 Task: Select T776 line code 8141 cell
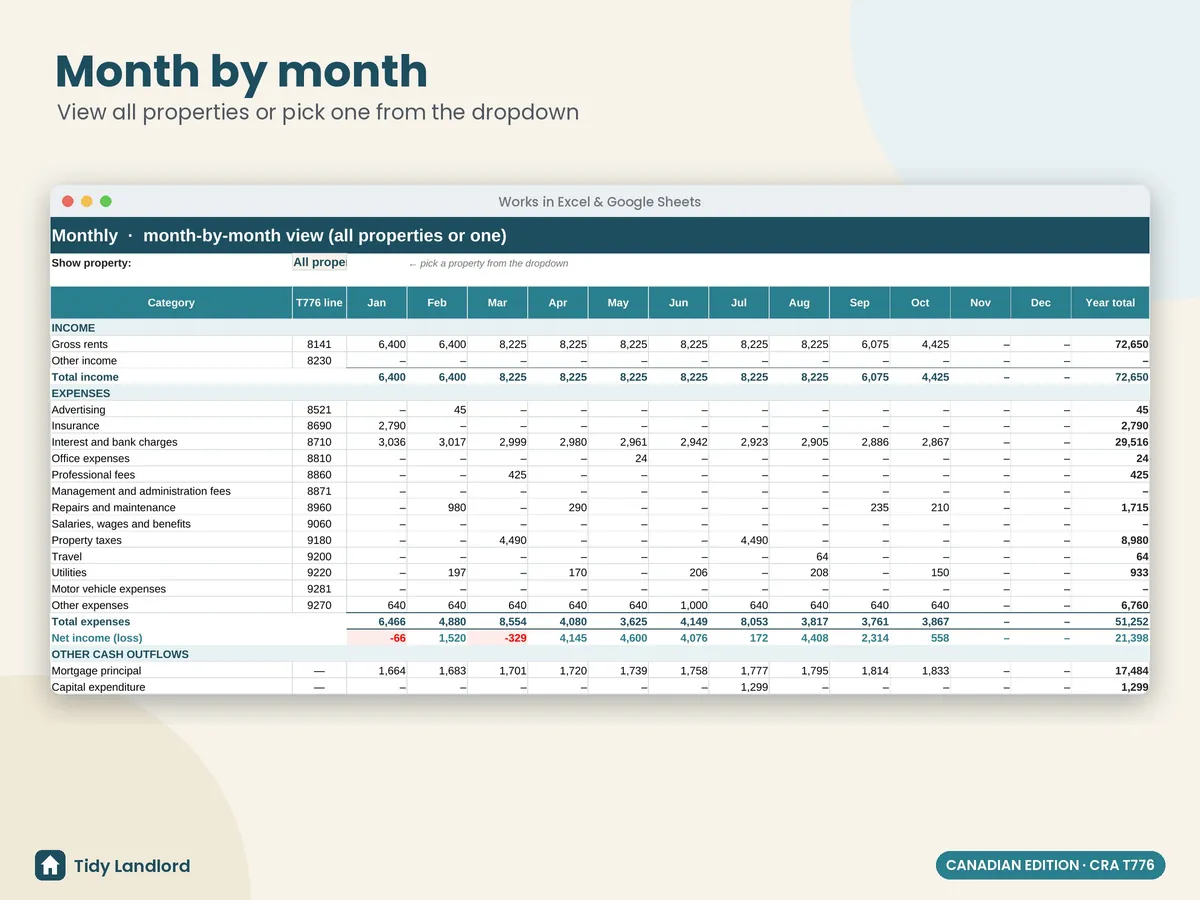click(x=319, y=344)
